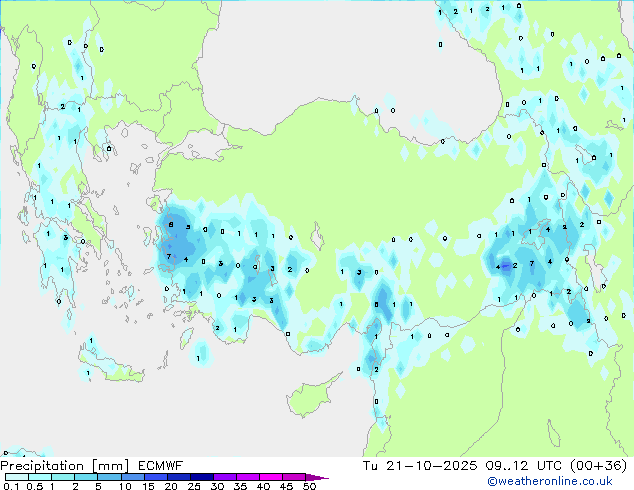This screenshot has height=490, width=634.
Task: Click the legend scale label '15'
Action: click(x=148, y=486)
